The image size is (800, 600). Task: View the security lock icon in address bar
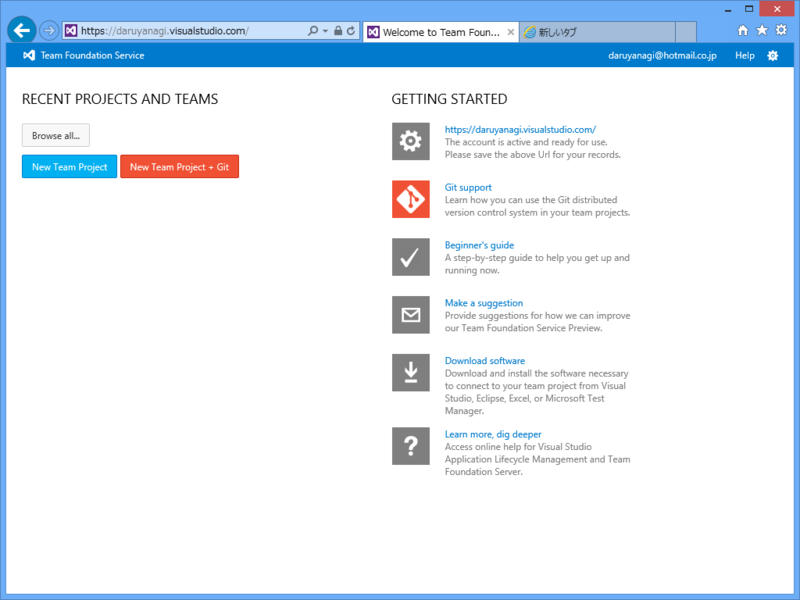[338, 31]
